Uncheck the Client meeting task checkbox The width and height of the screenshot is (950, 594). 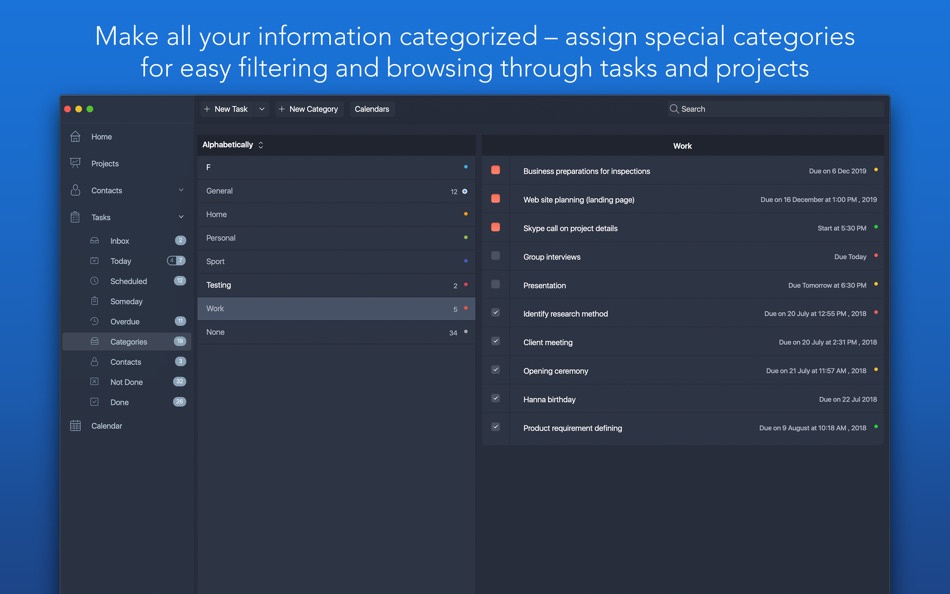pyautogui.click(x=496, y=342)
